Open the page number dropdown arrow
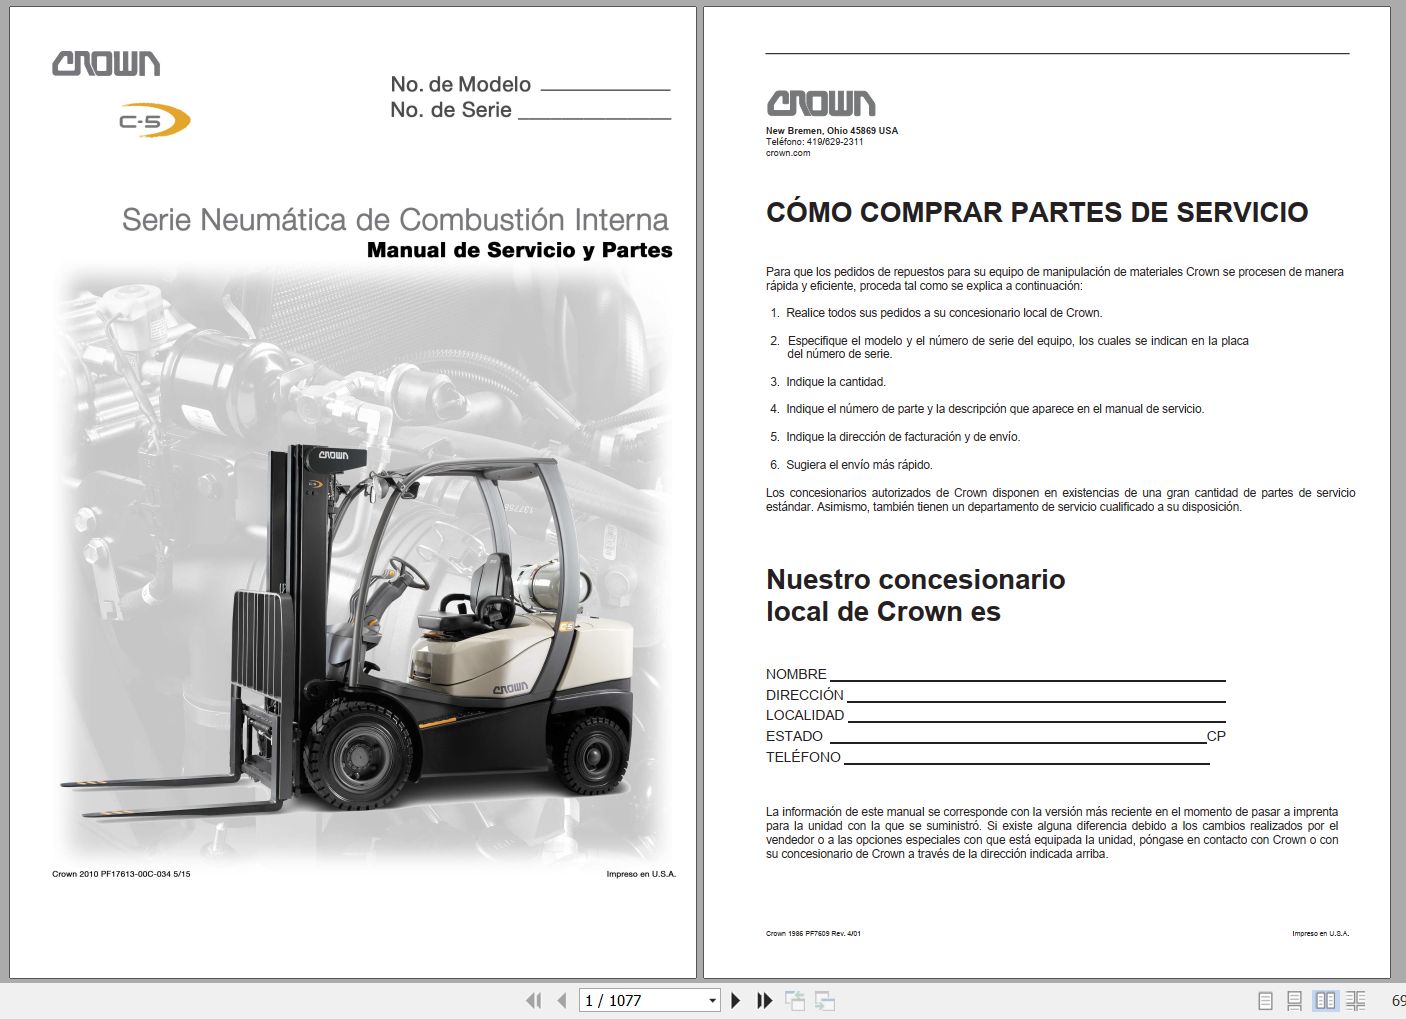Image resolution: width=1406 pixels, height=1019 pixels. [x=712, y=1001]
